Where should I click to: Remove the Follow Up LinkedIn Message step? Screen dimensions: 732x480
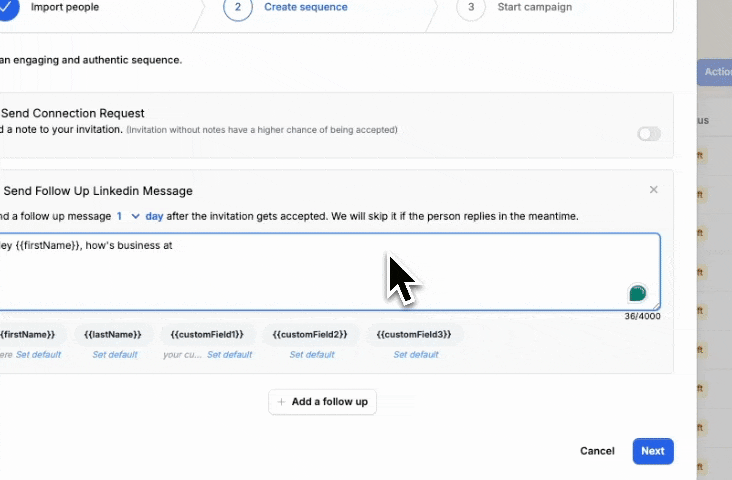coord(654,190)
